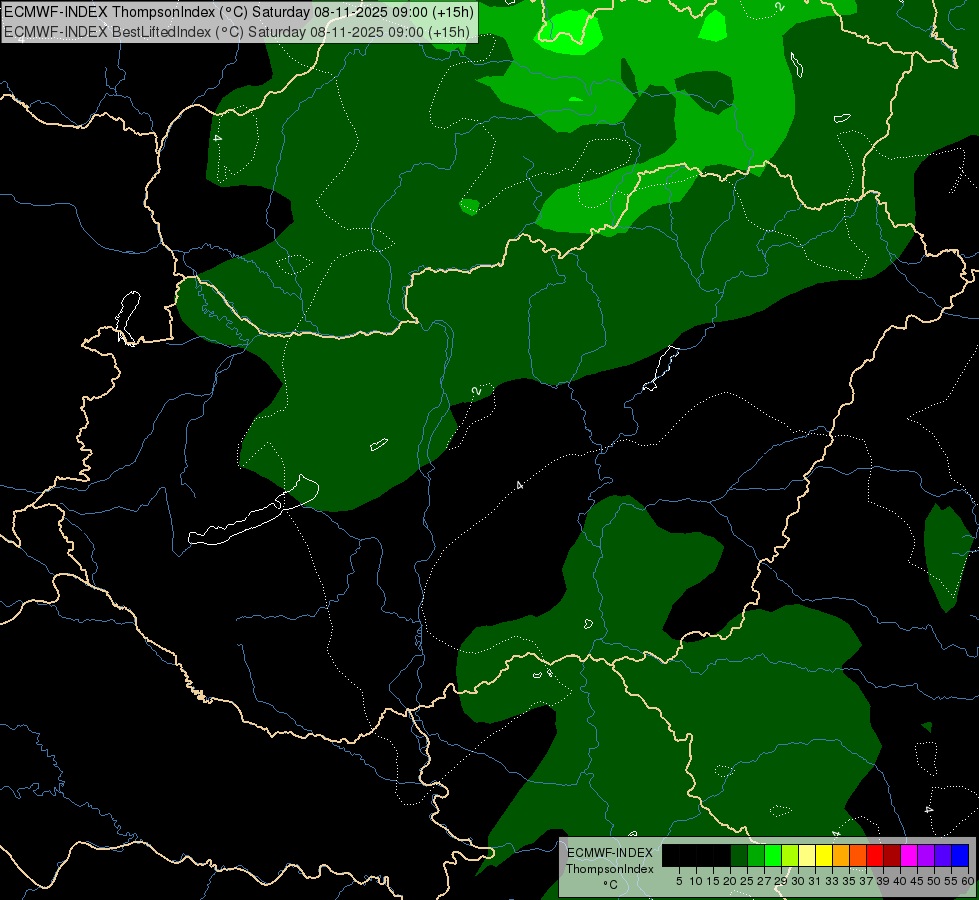
Task: Click the bright green 27–29 legend swatch
Action: (773, 855)
